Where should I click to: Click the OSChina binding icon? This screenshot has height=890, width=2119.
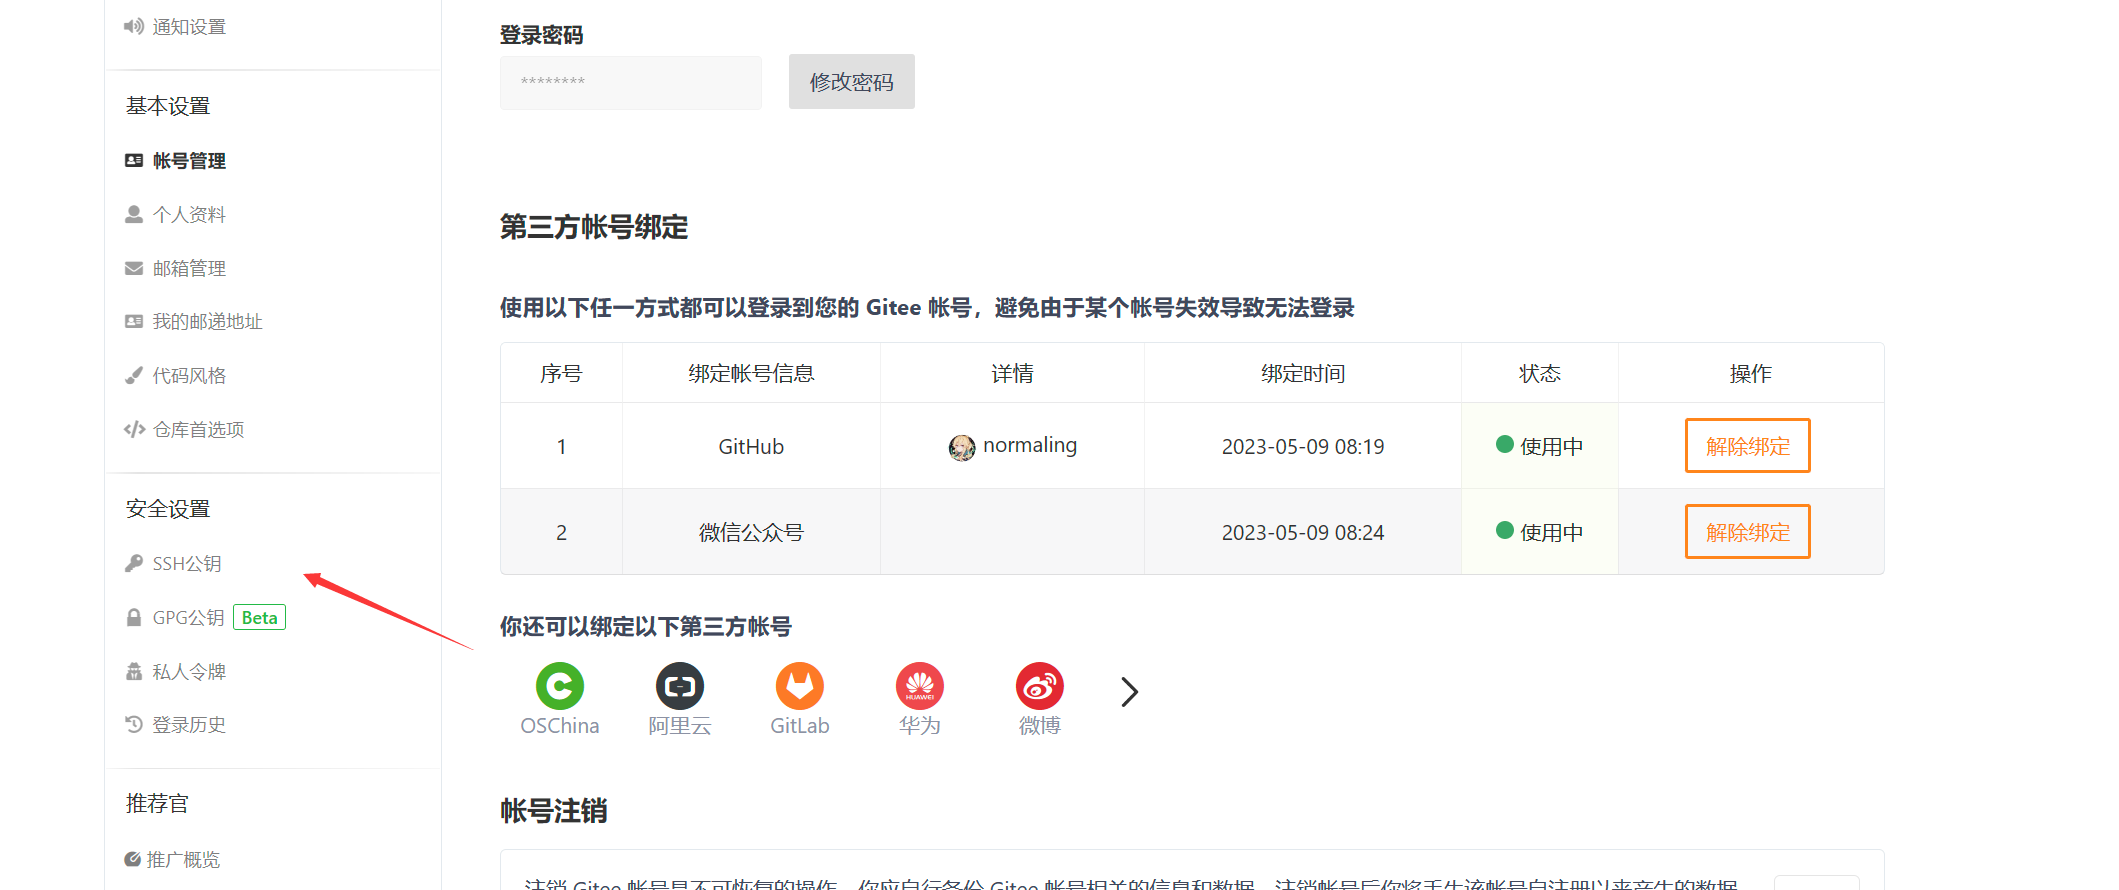pos(559,686)
